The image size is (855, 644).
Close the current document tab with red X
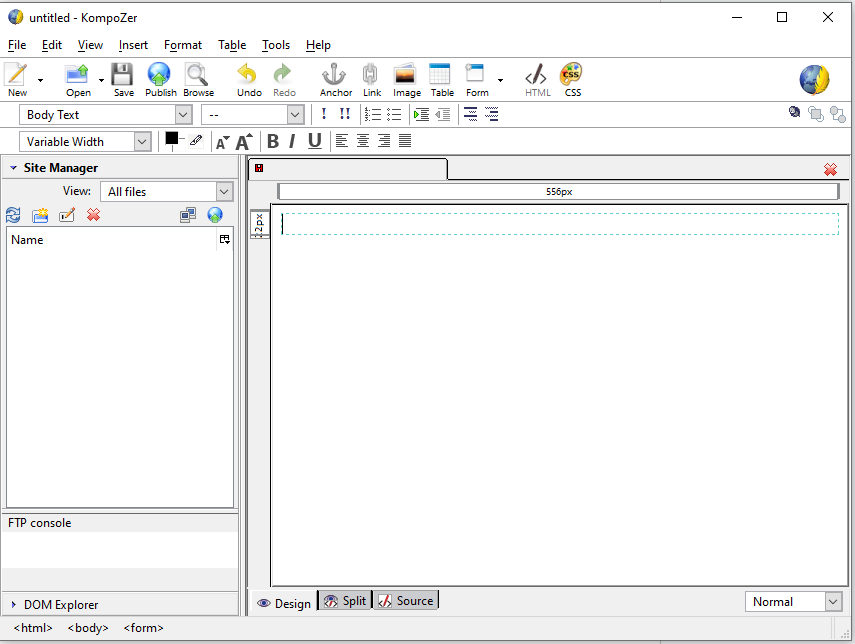(x=830, y=170)
